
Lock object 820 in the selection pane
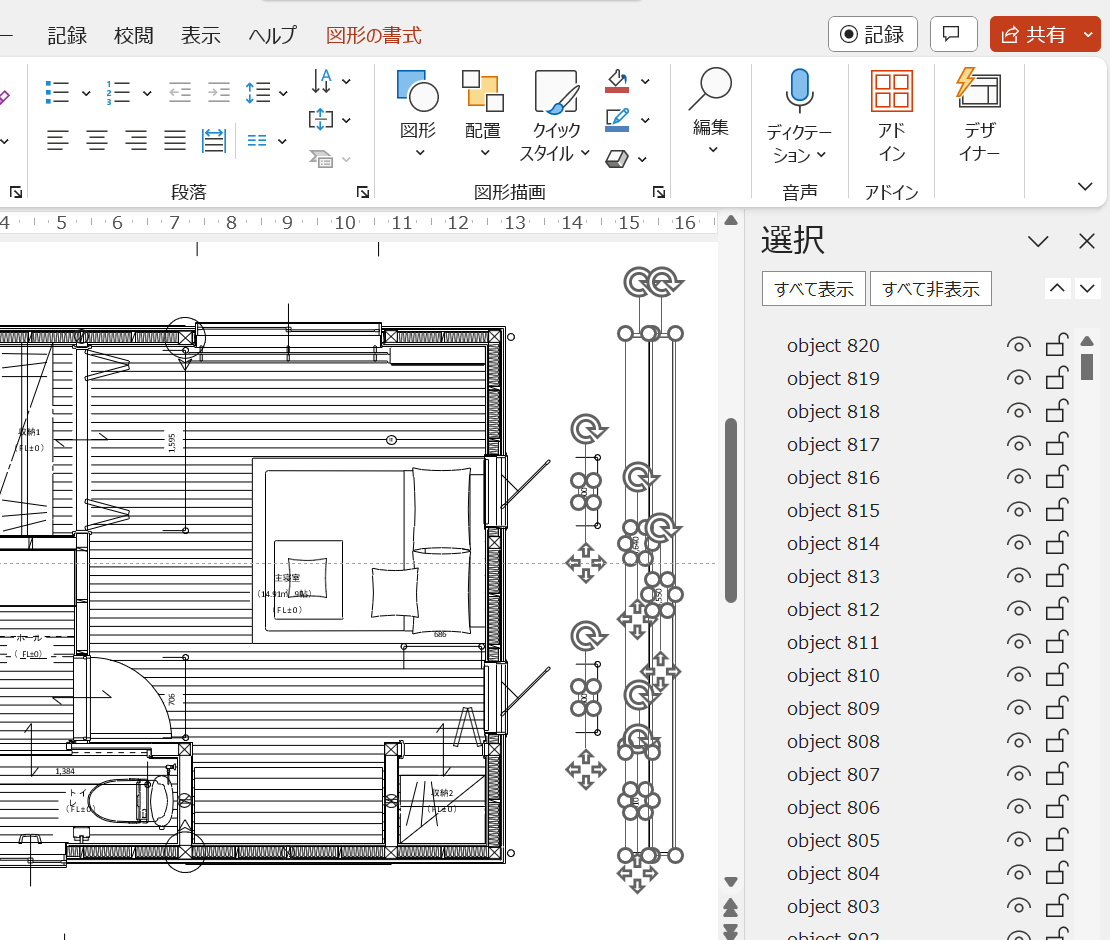tap(1056, 345)
